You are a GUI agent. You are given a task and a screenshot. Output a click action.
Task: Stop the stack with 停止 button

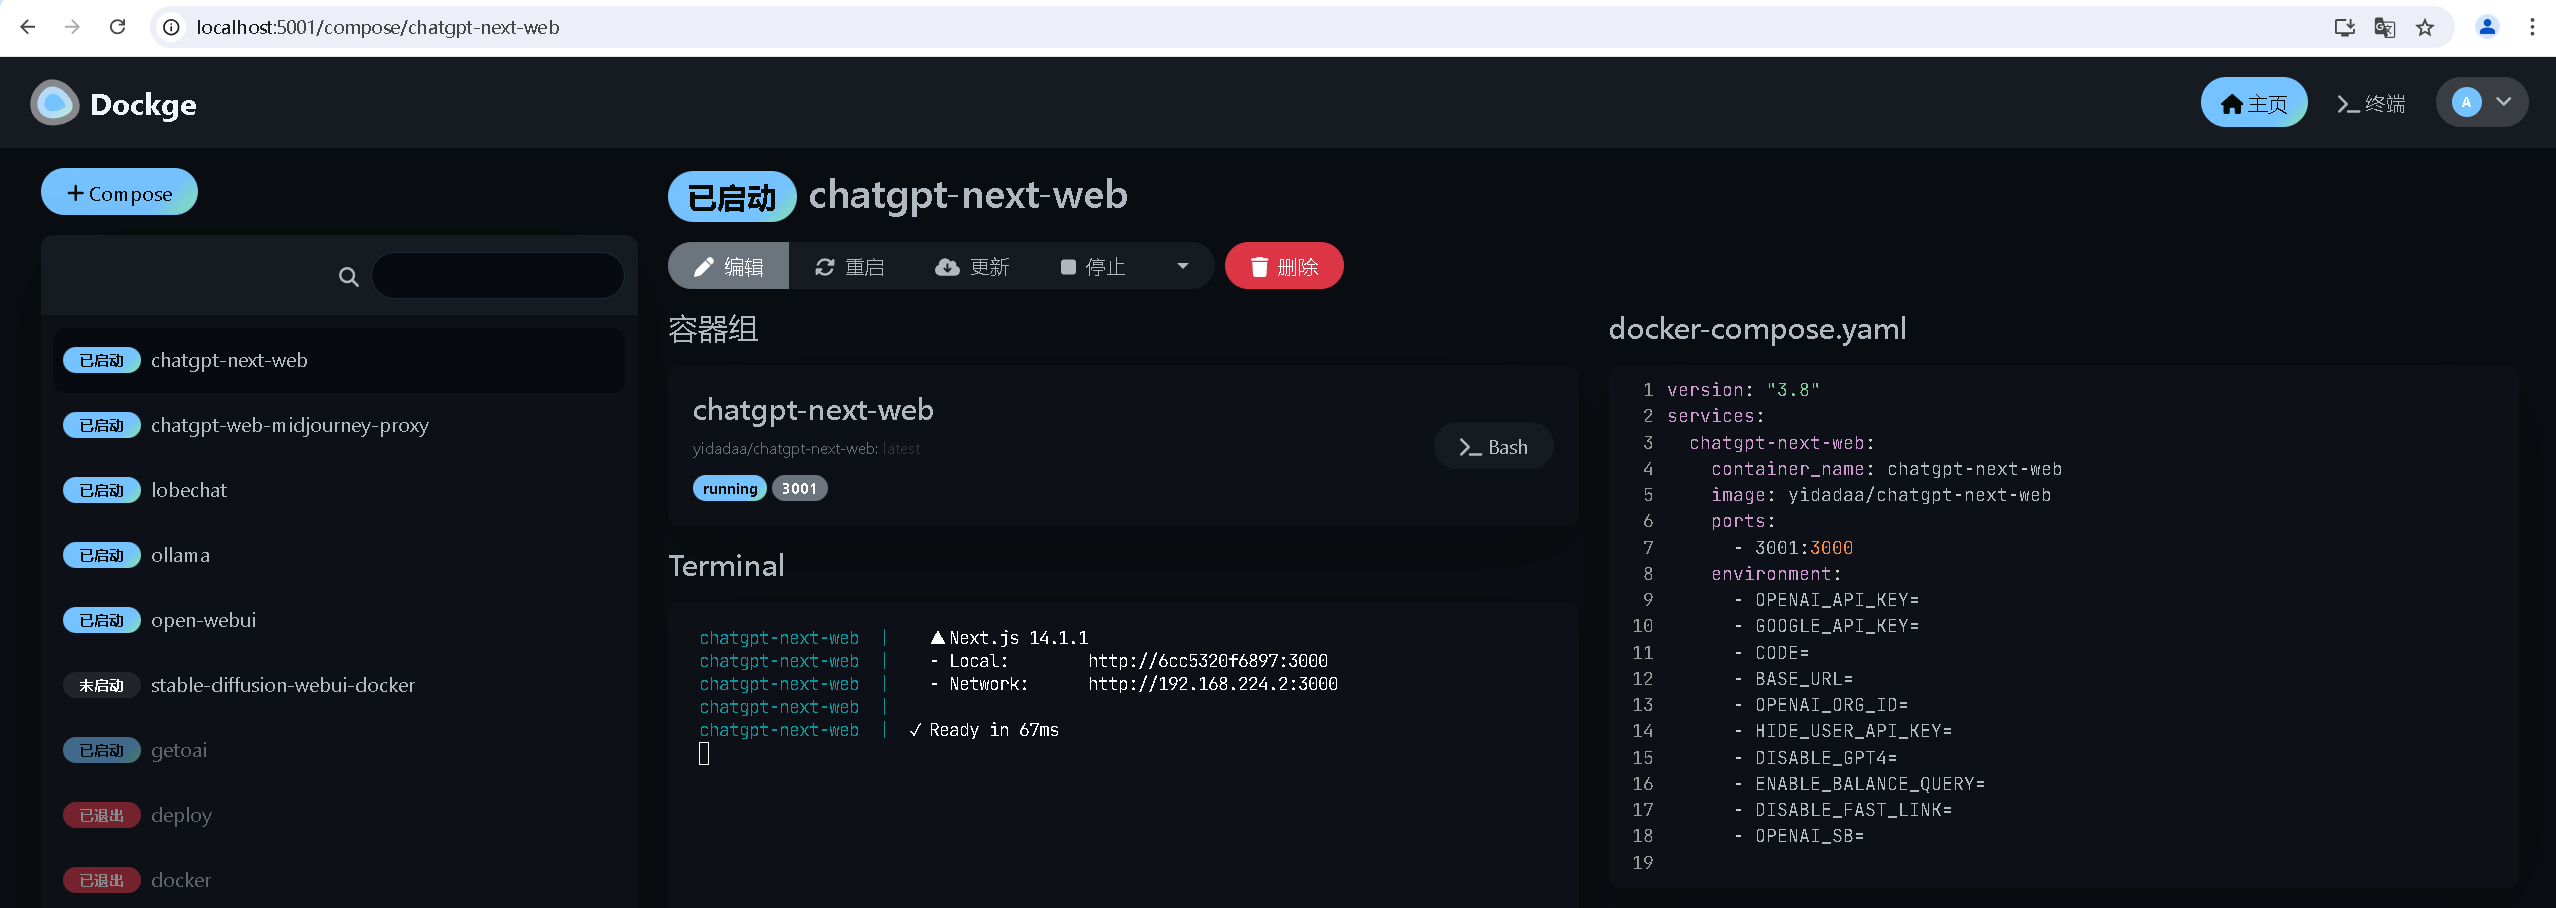tap(1093, 266)
